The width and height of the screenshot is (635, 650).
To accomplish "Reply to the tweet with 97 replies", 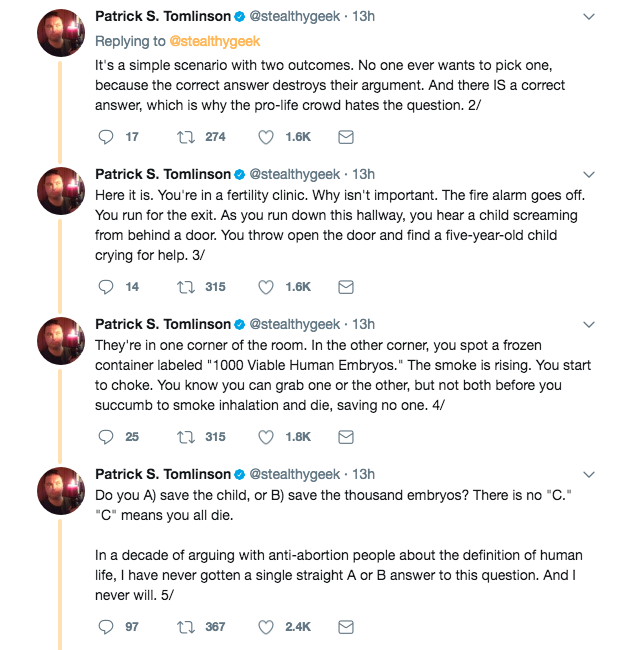I will pos(108,627).
